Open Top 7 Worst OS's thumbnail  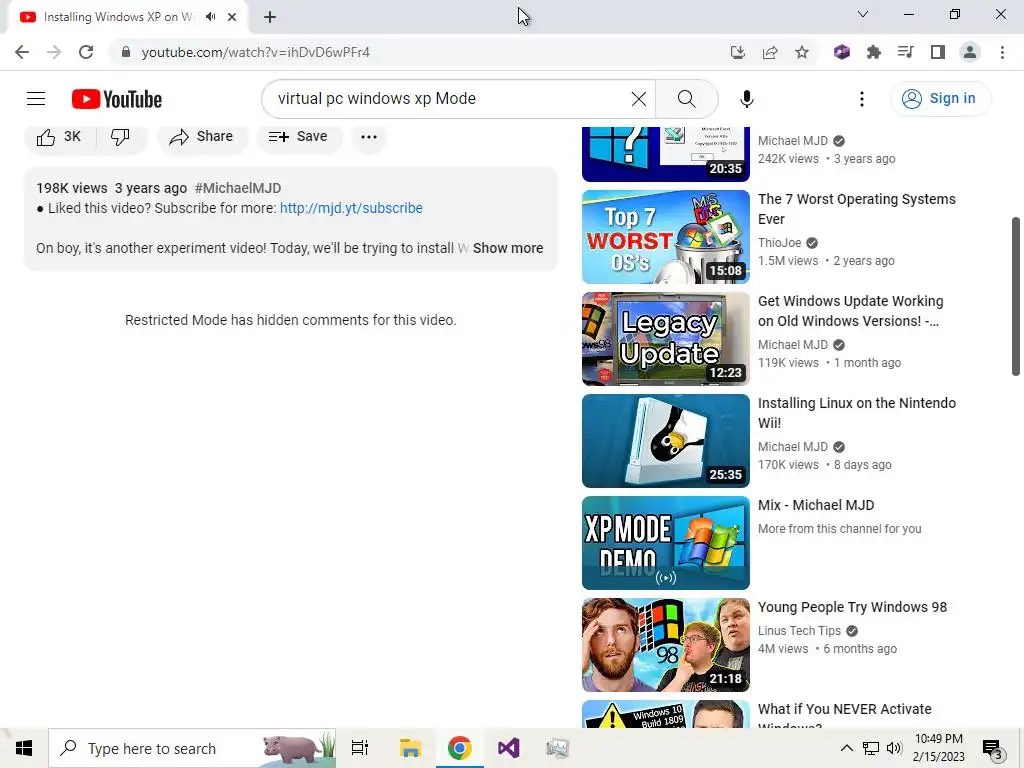(665, 237)
